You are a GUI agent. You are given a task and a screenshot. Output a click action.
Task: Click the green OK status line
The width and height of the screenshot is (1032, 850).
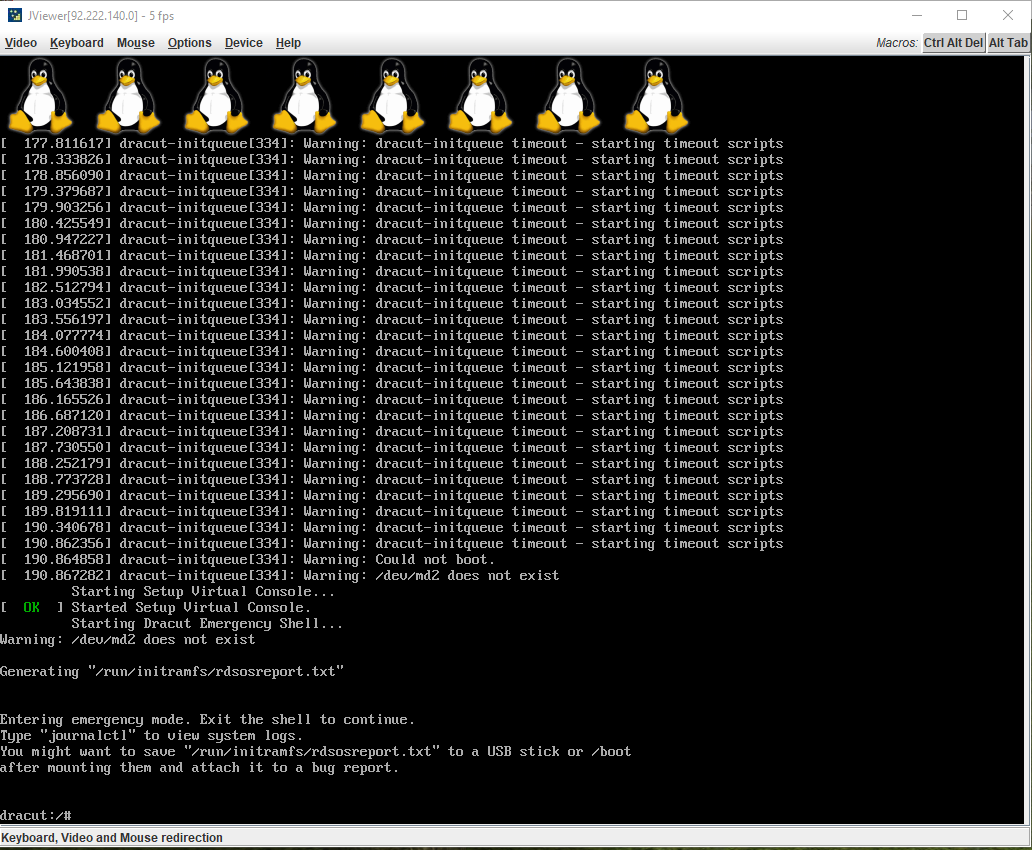[x=32, y=608]
